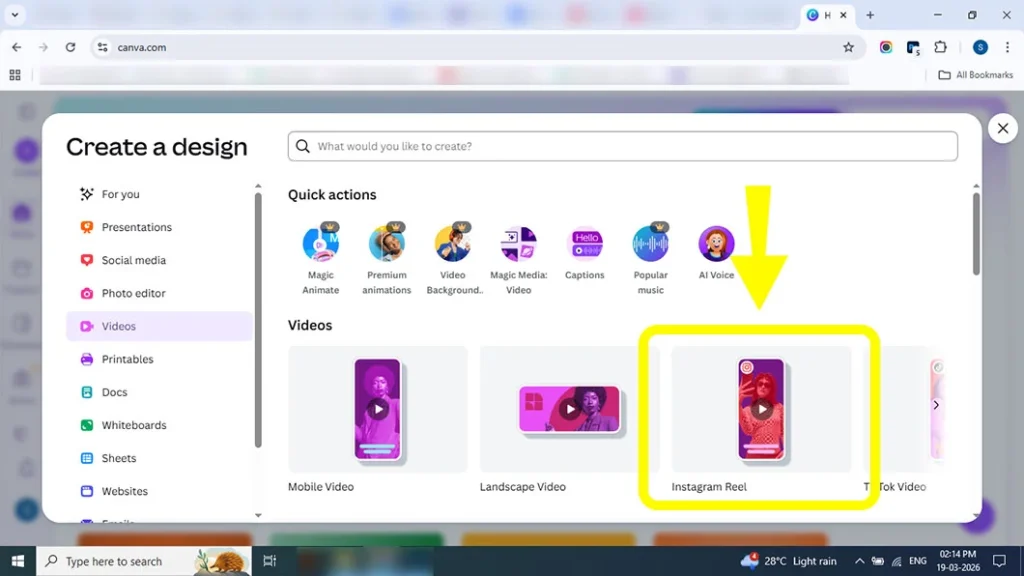
Task: Bookmark this page with the star icon
Action: click(848, 47)
